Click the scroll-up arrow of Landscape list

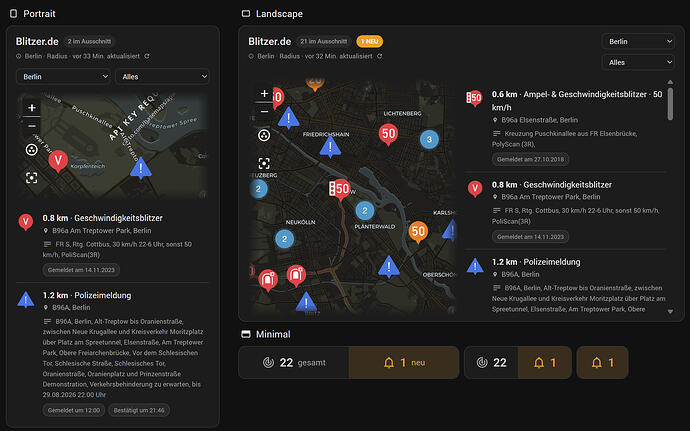(670, 82)
